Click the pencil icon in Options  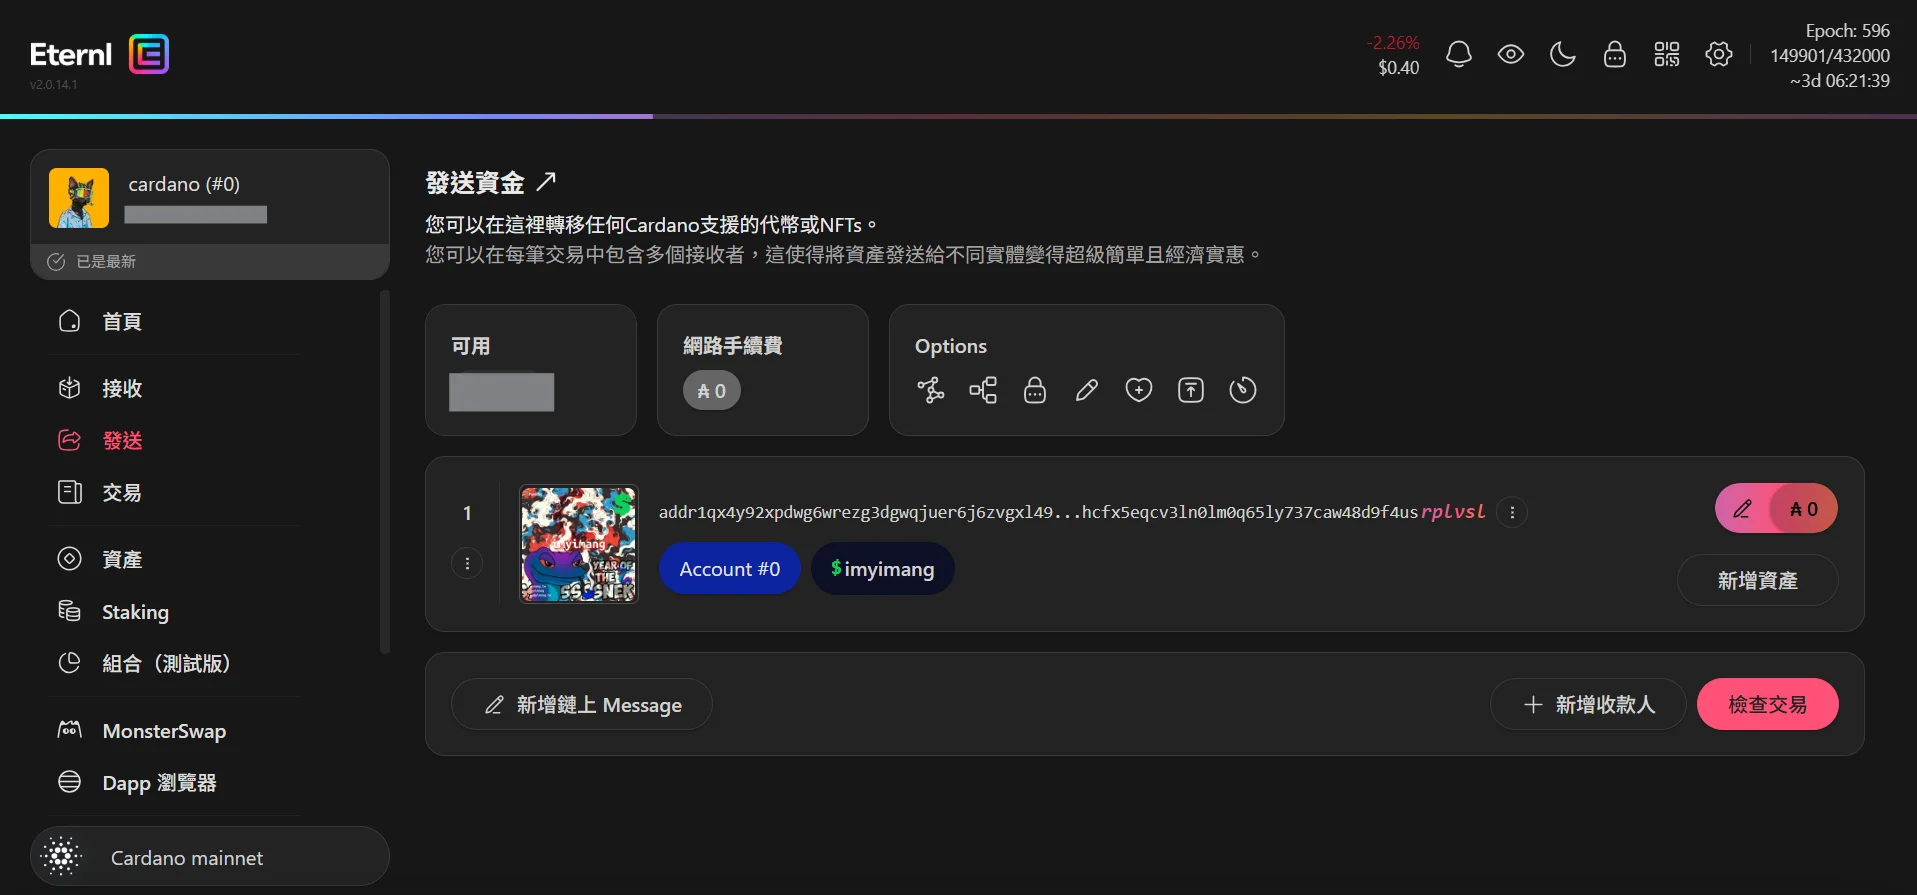point(1087,390)
